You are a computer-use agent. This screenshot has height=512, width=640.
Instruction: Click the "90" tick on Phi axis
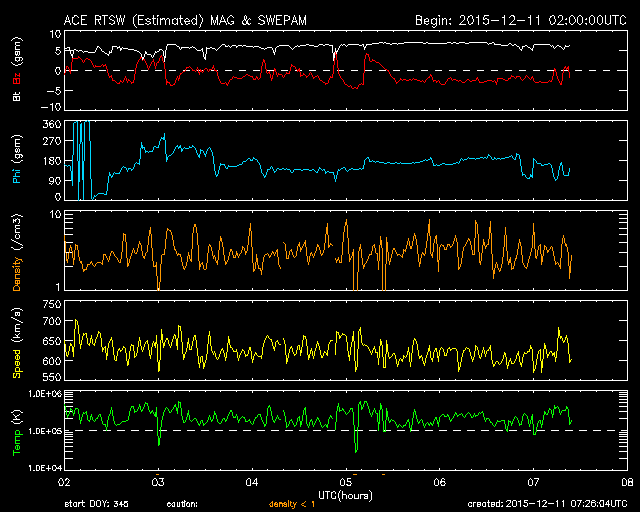click(x=55, y=181)
